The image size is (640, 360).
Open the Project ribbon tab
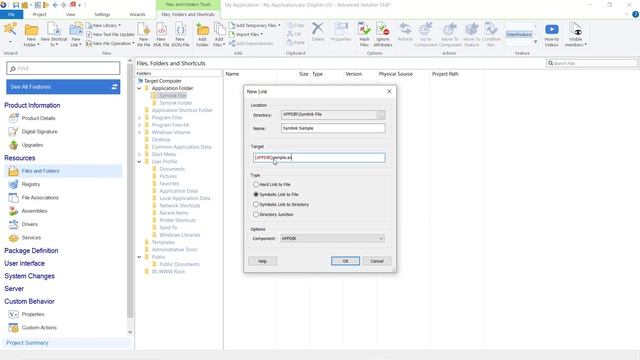[40, 14]
